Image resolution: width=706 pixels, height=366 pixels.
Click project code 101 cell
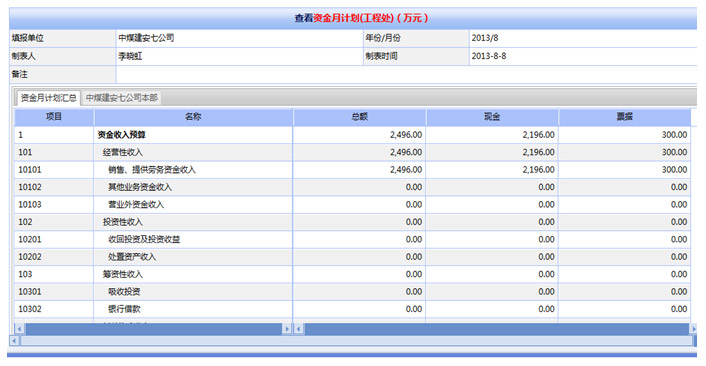[54, 152]
